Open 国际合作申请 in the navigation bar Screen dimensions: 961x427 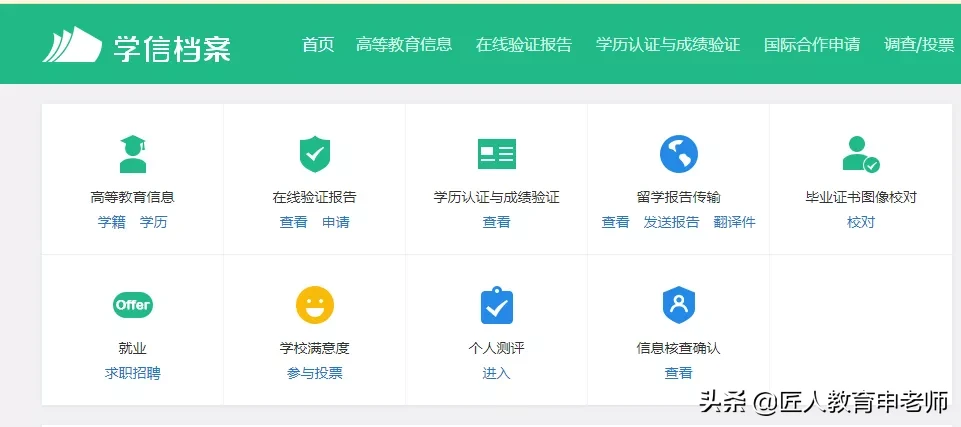click(x=811, y=44)
